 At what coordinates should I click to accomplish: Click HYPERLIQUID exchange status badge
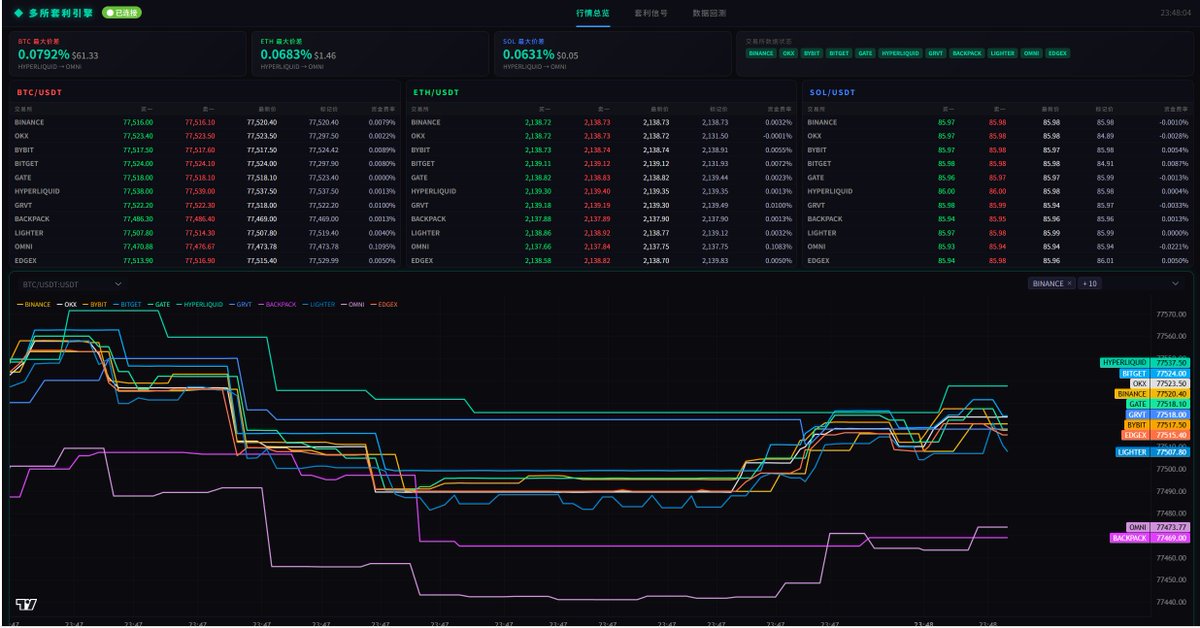[x=900, y=52]
